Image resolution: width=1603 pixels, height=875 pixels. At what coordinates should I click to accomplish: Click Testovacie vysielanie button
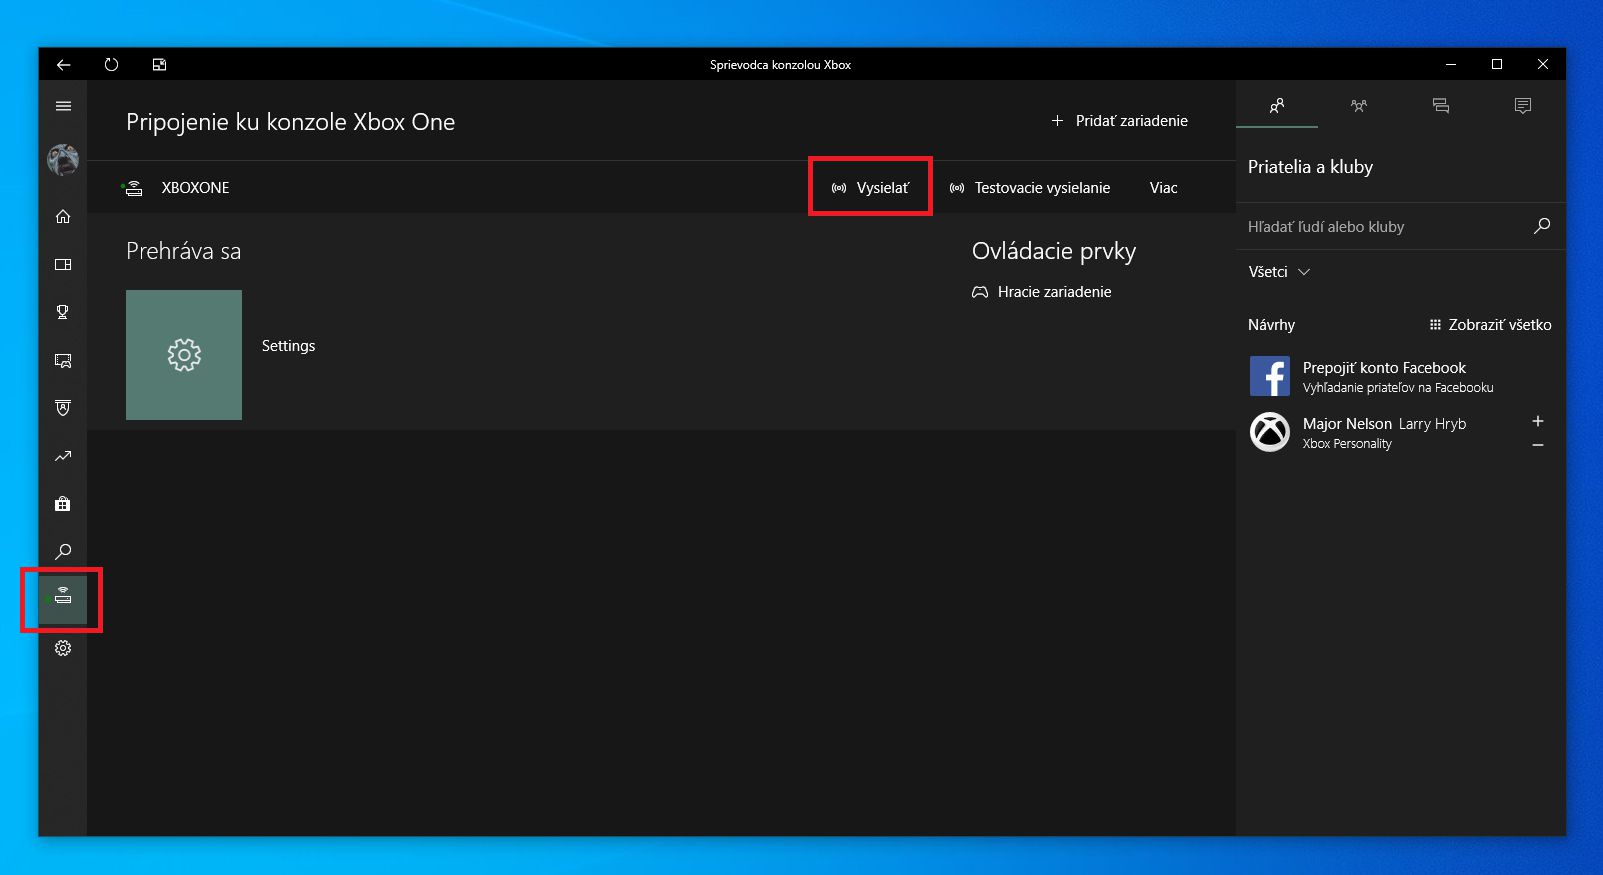1030,188
